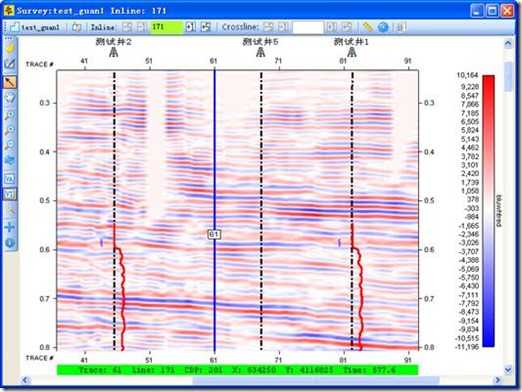
Task: Click the icon right of text_guan1
Action: coord(77,27)
